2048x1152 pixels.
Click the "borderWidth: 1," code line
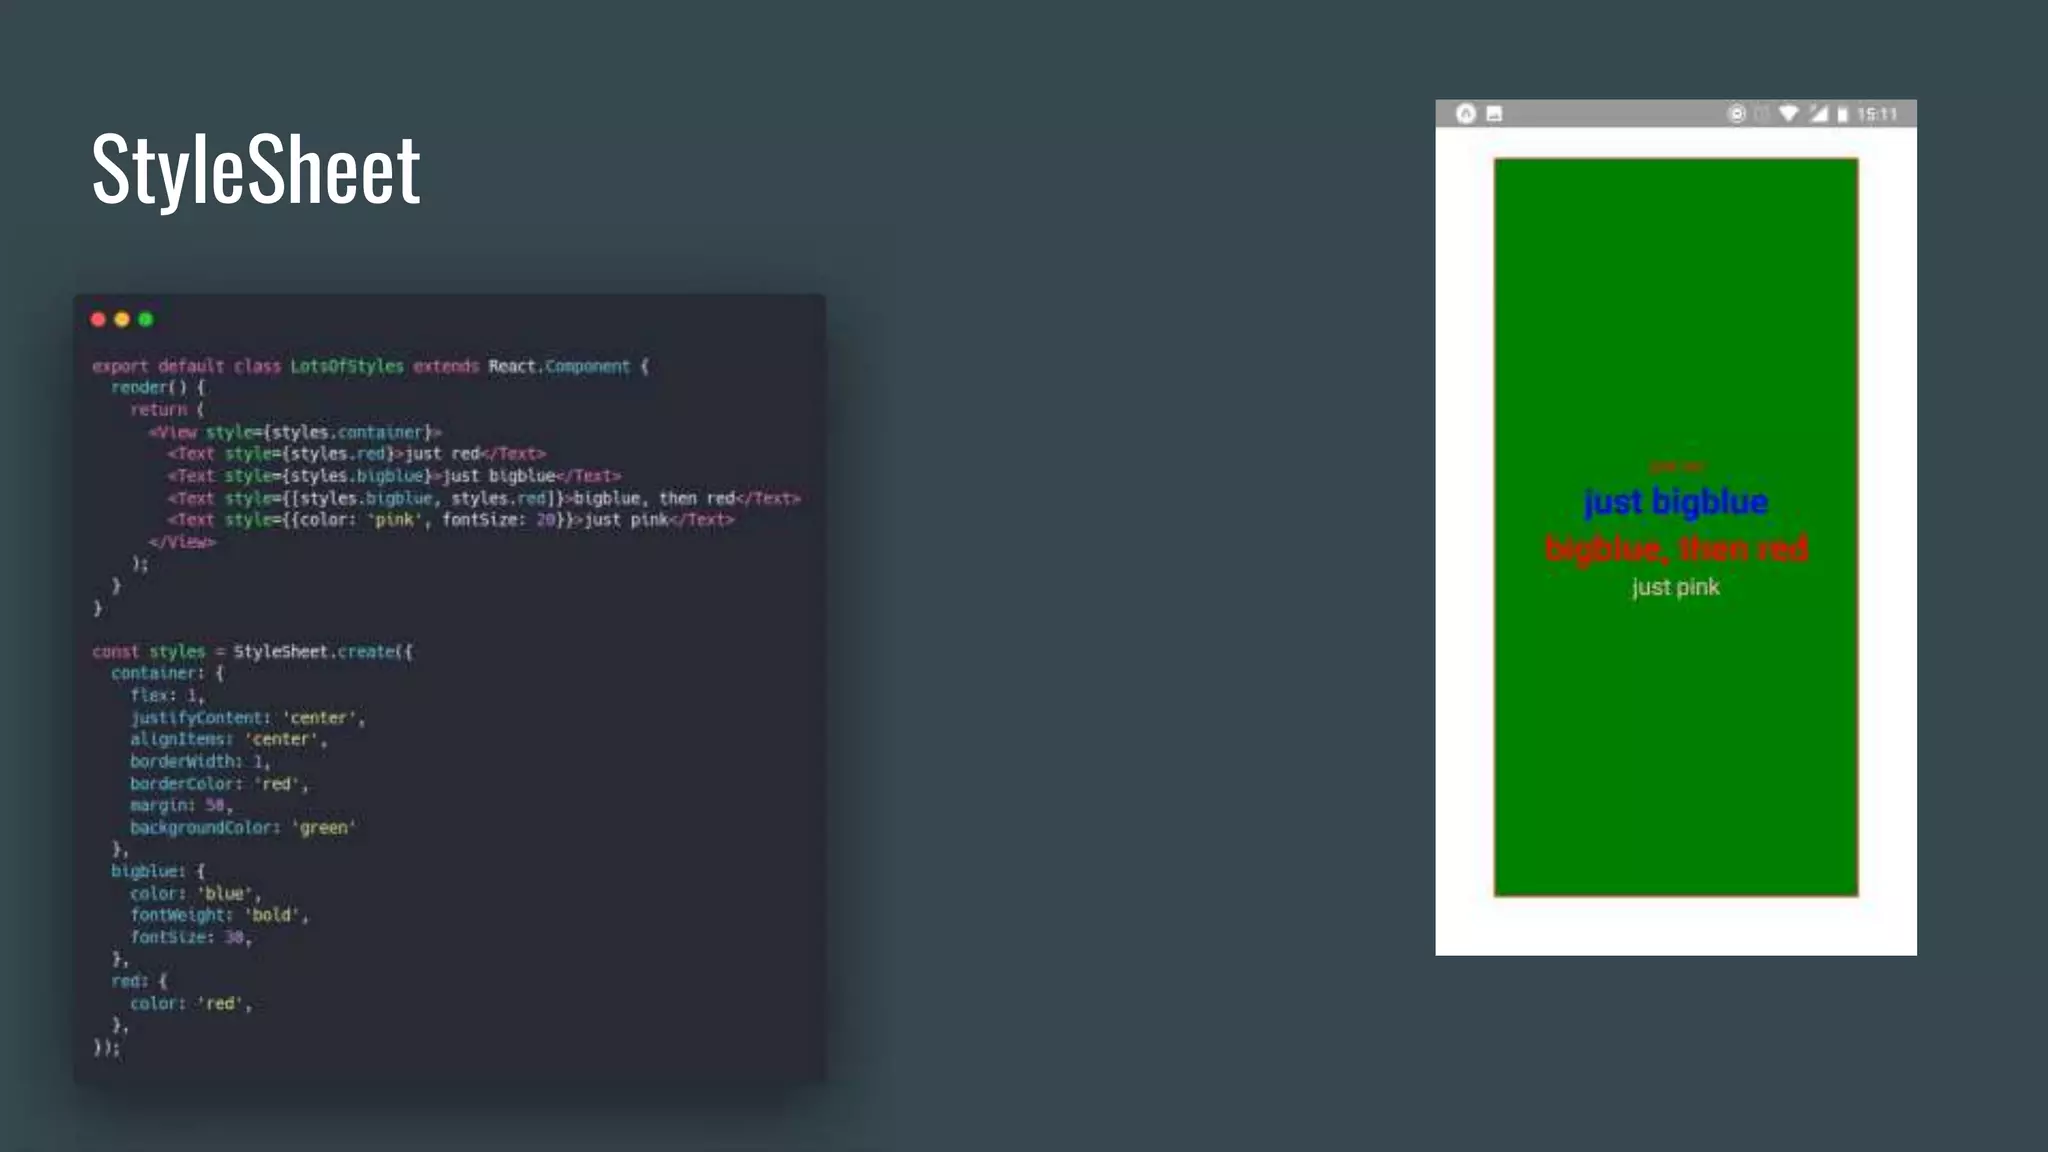pos(200,762)
